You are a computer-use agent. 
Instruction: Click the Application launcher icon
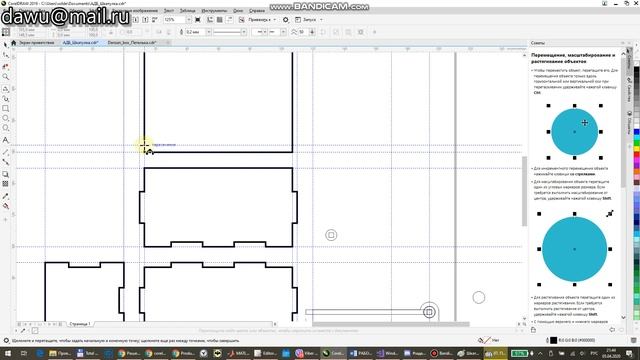[x=298, y=19]
